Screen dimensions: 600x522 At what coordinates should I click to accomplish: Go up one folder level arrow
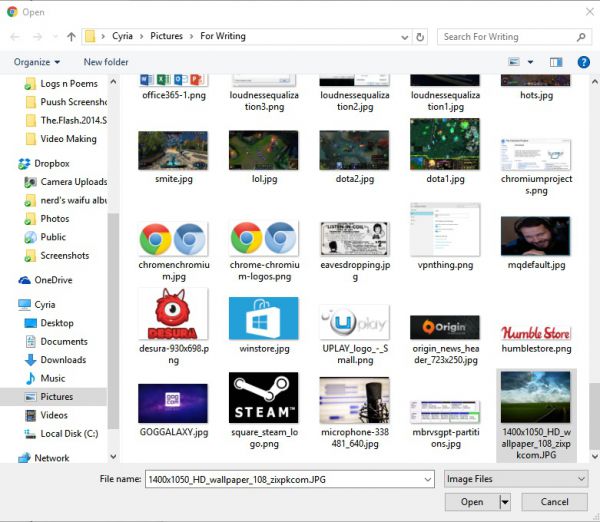pyautogui.click(x=71, y=37)
